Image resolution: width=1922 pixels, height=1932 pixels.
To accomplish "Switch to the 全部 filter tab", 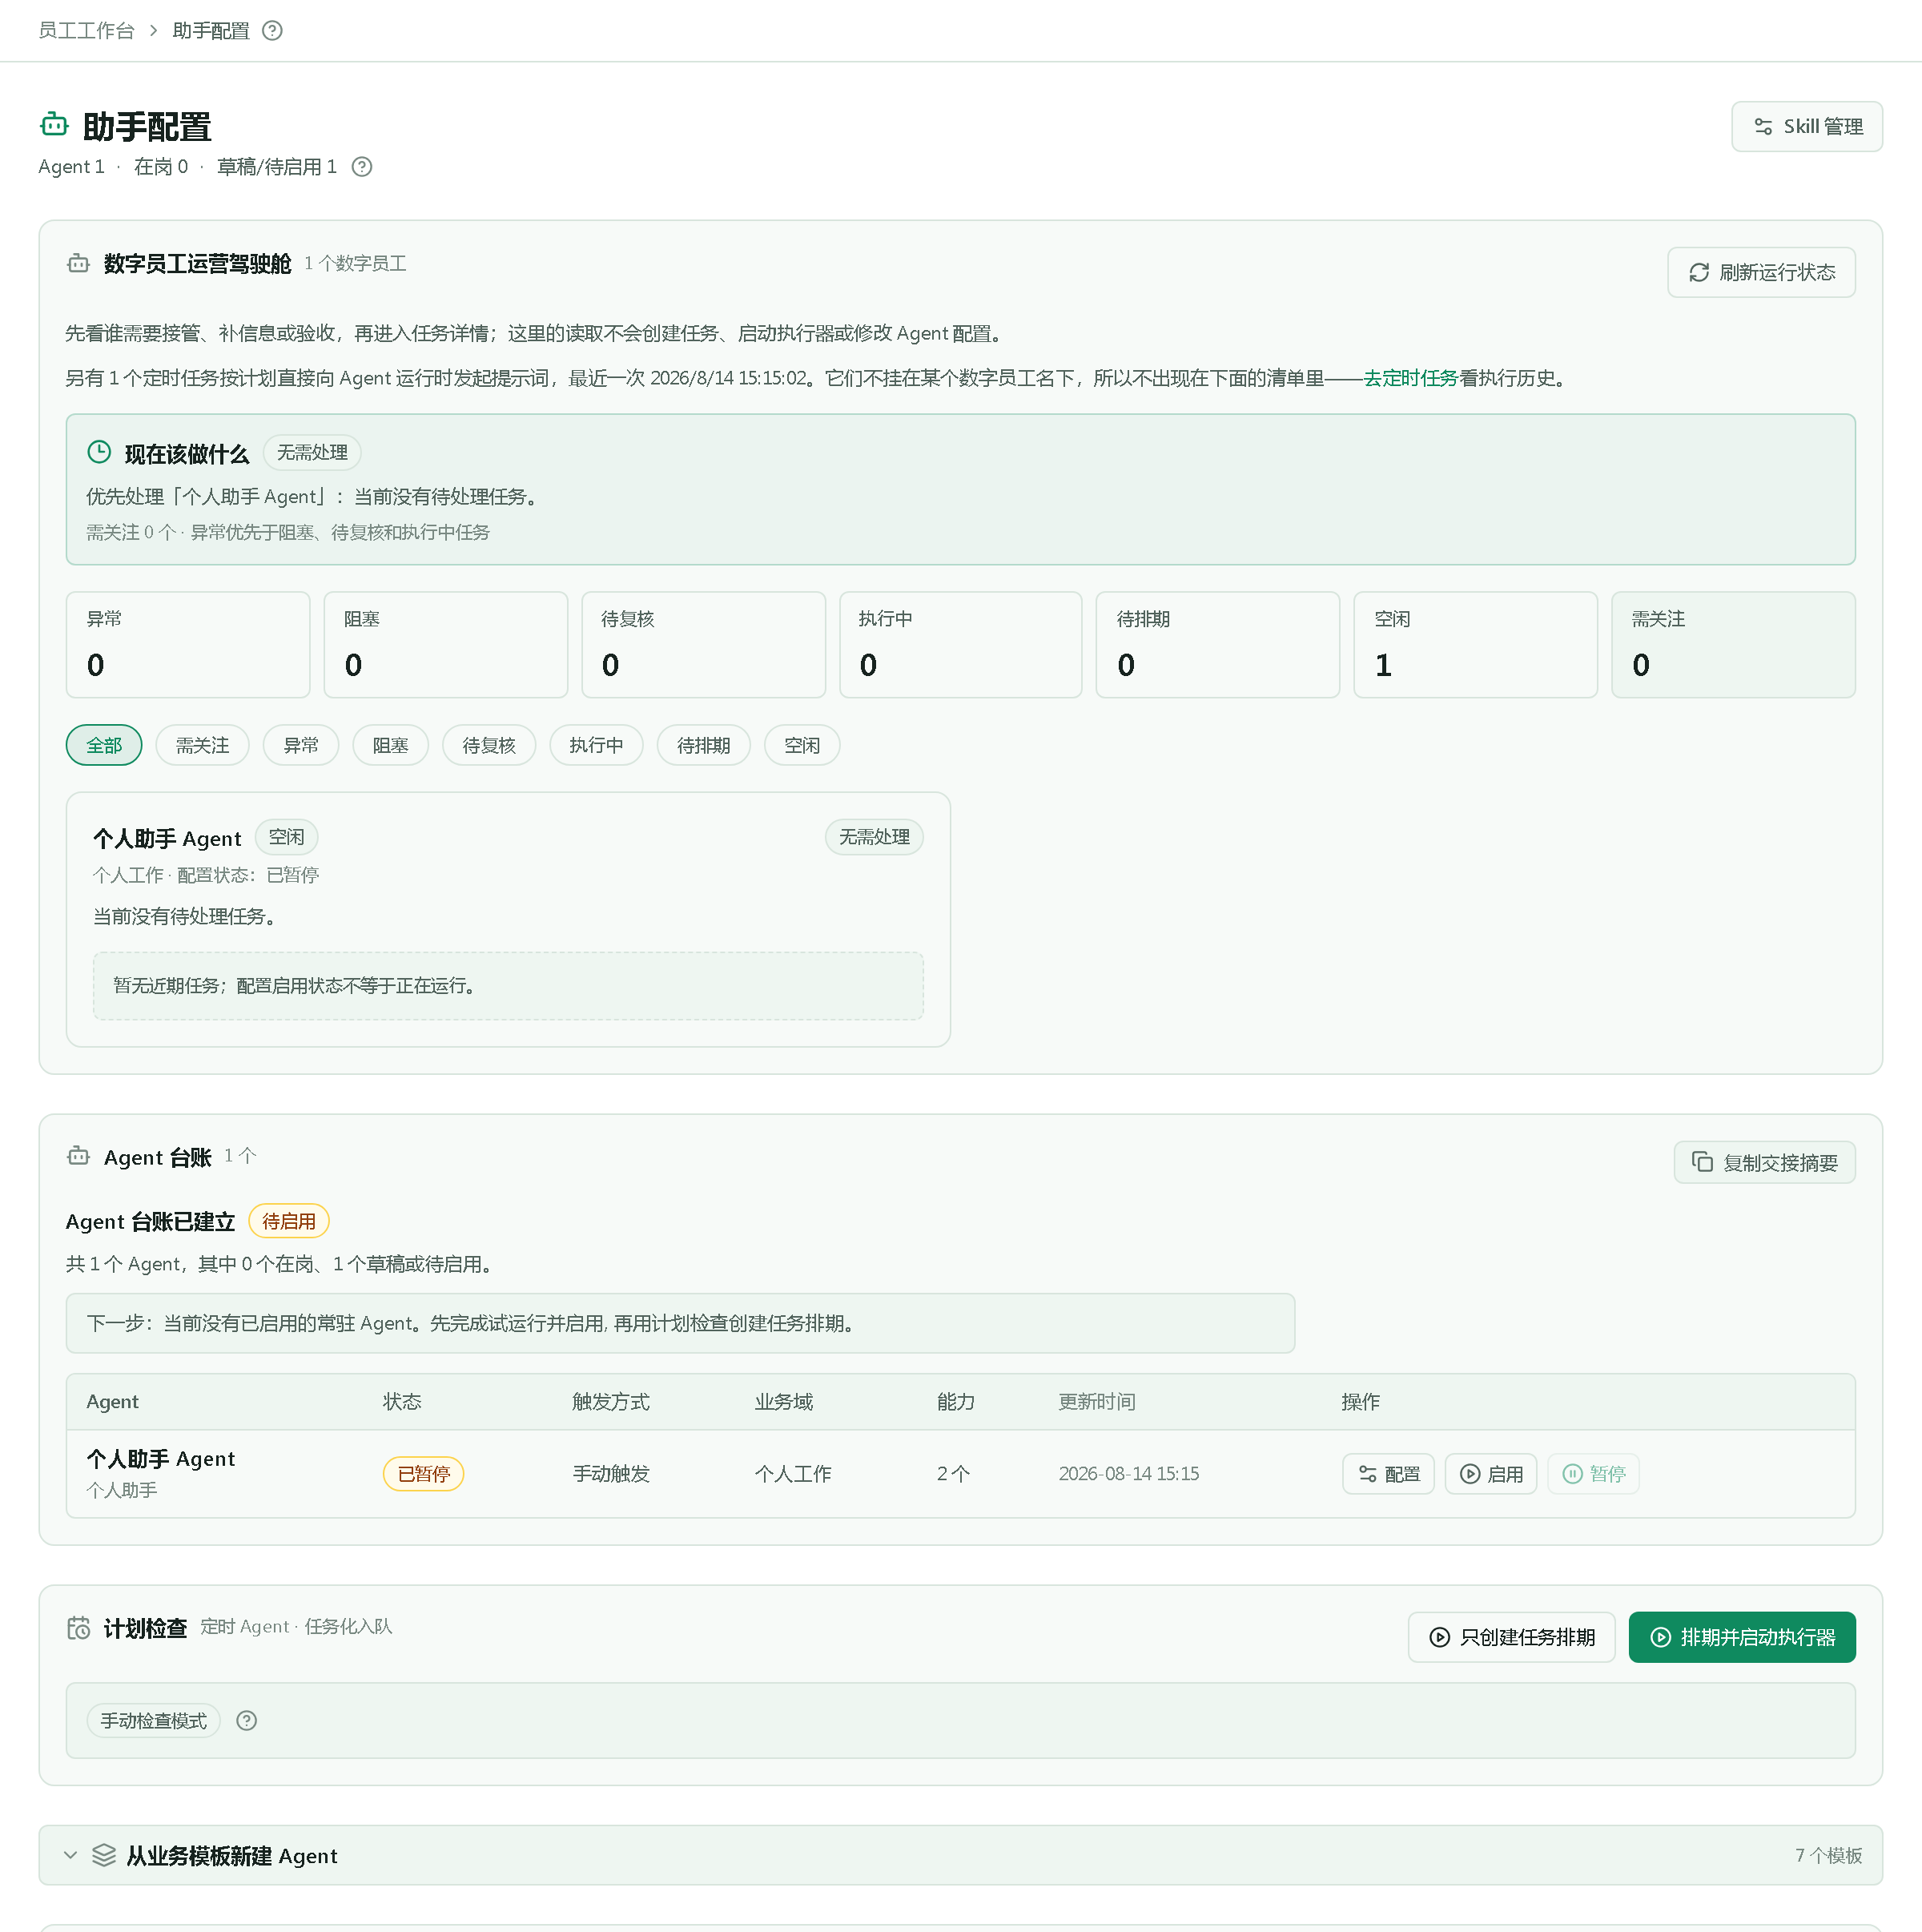I will tap(104, 746).
